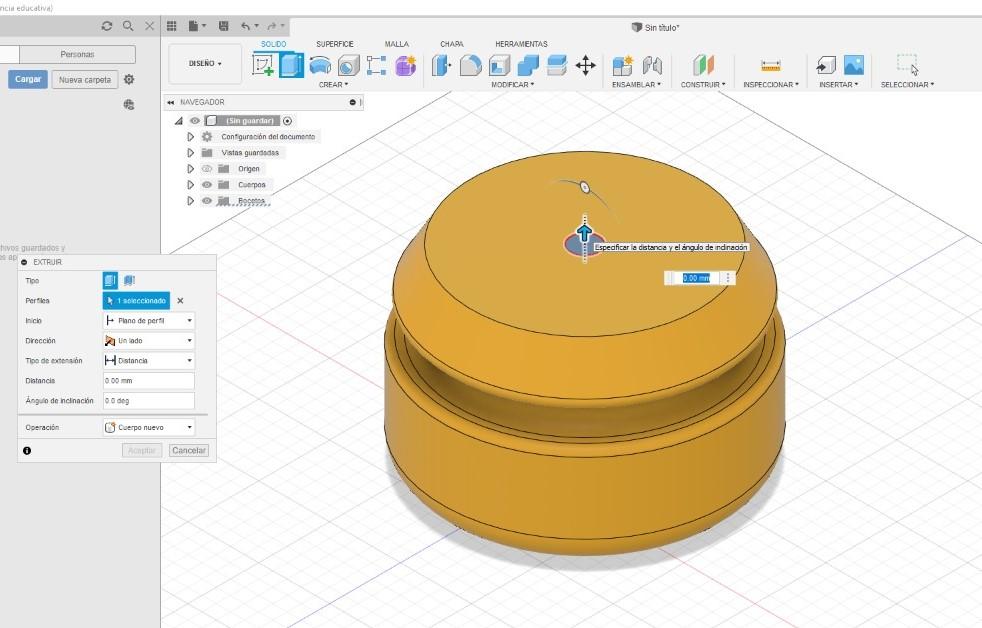The height and width of the screenshot is (628, 982).
Task: Open the File menu dropdown
Action: [197, 26]
